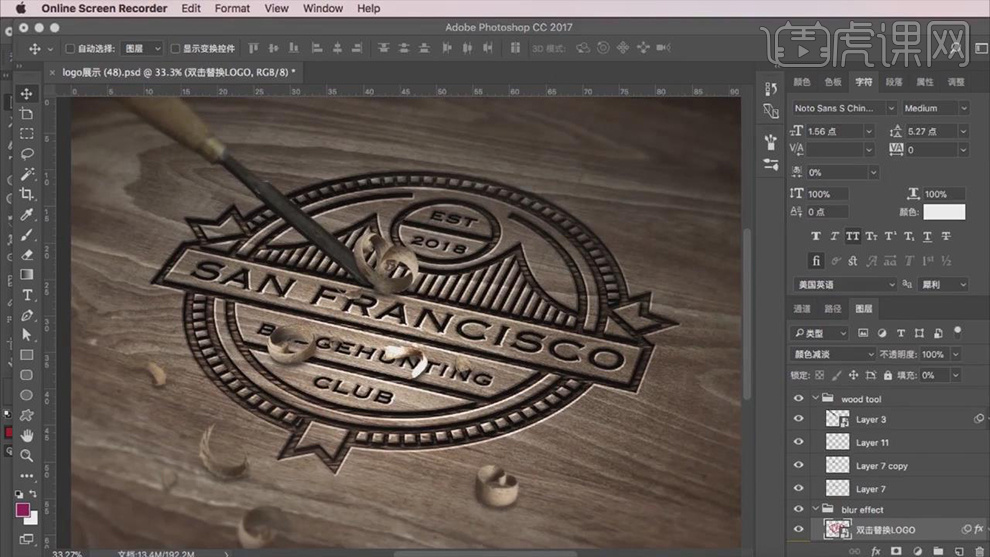
Task: Click the All Caps TT style icon
Action: tap(852, 236)
